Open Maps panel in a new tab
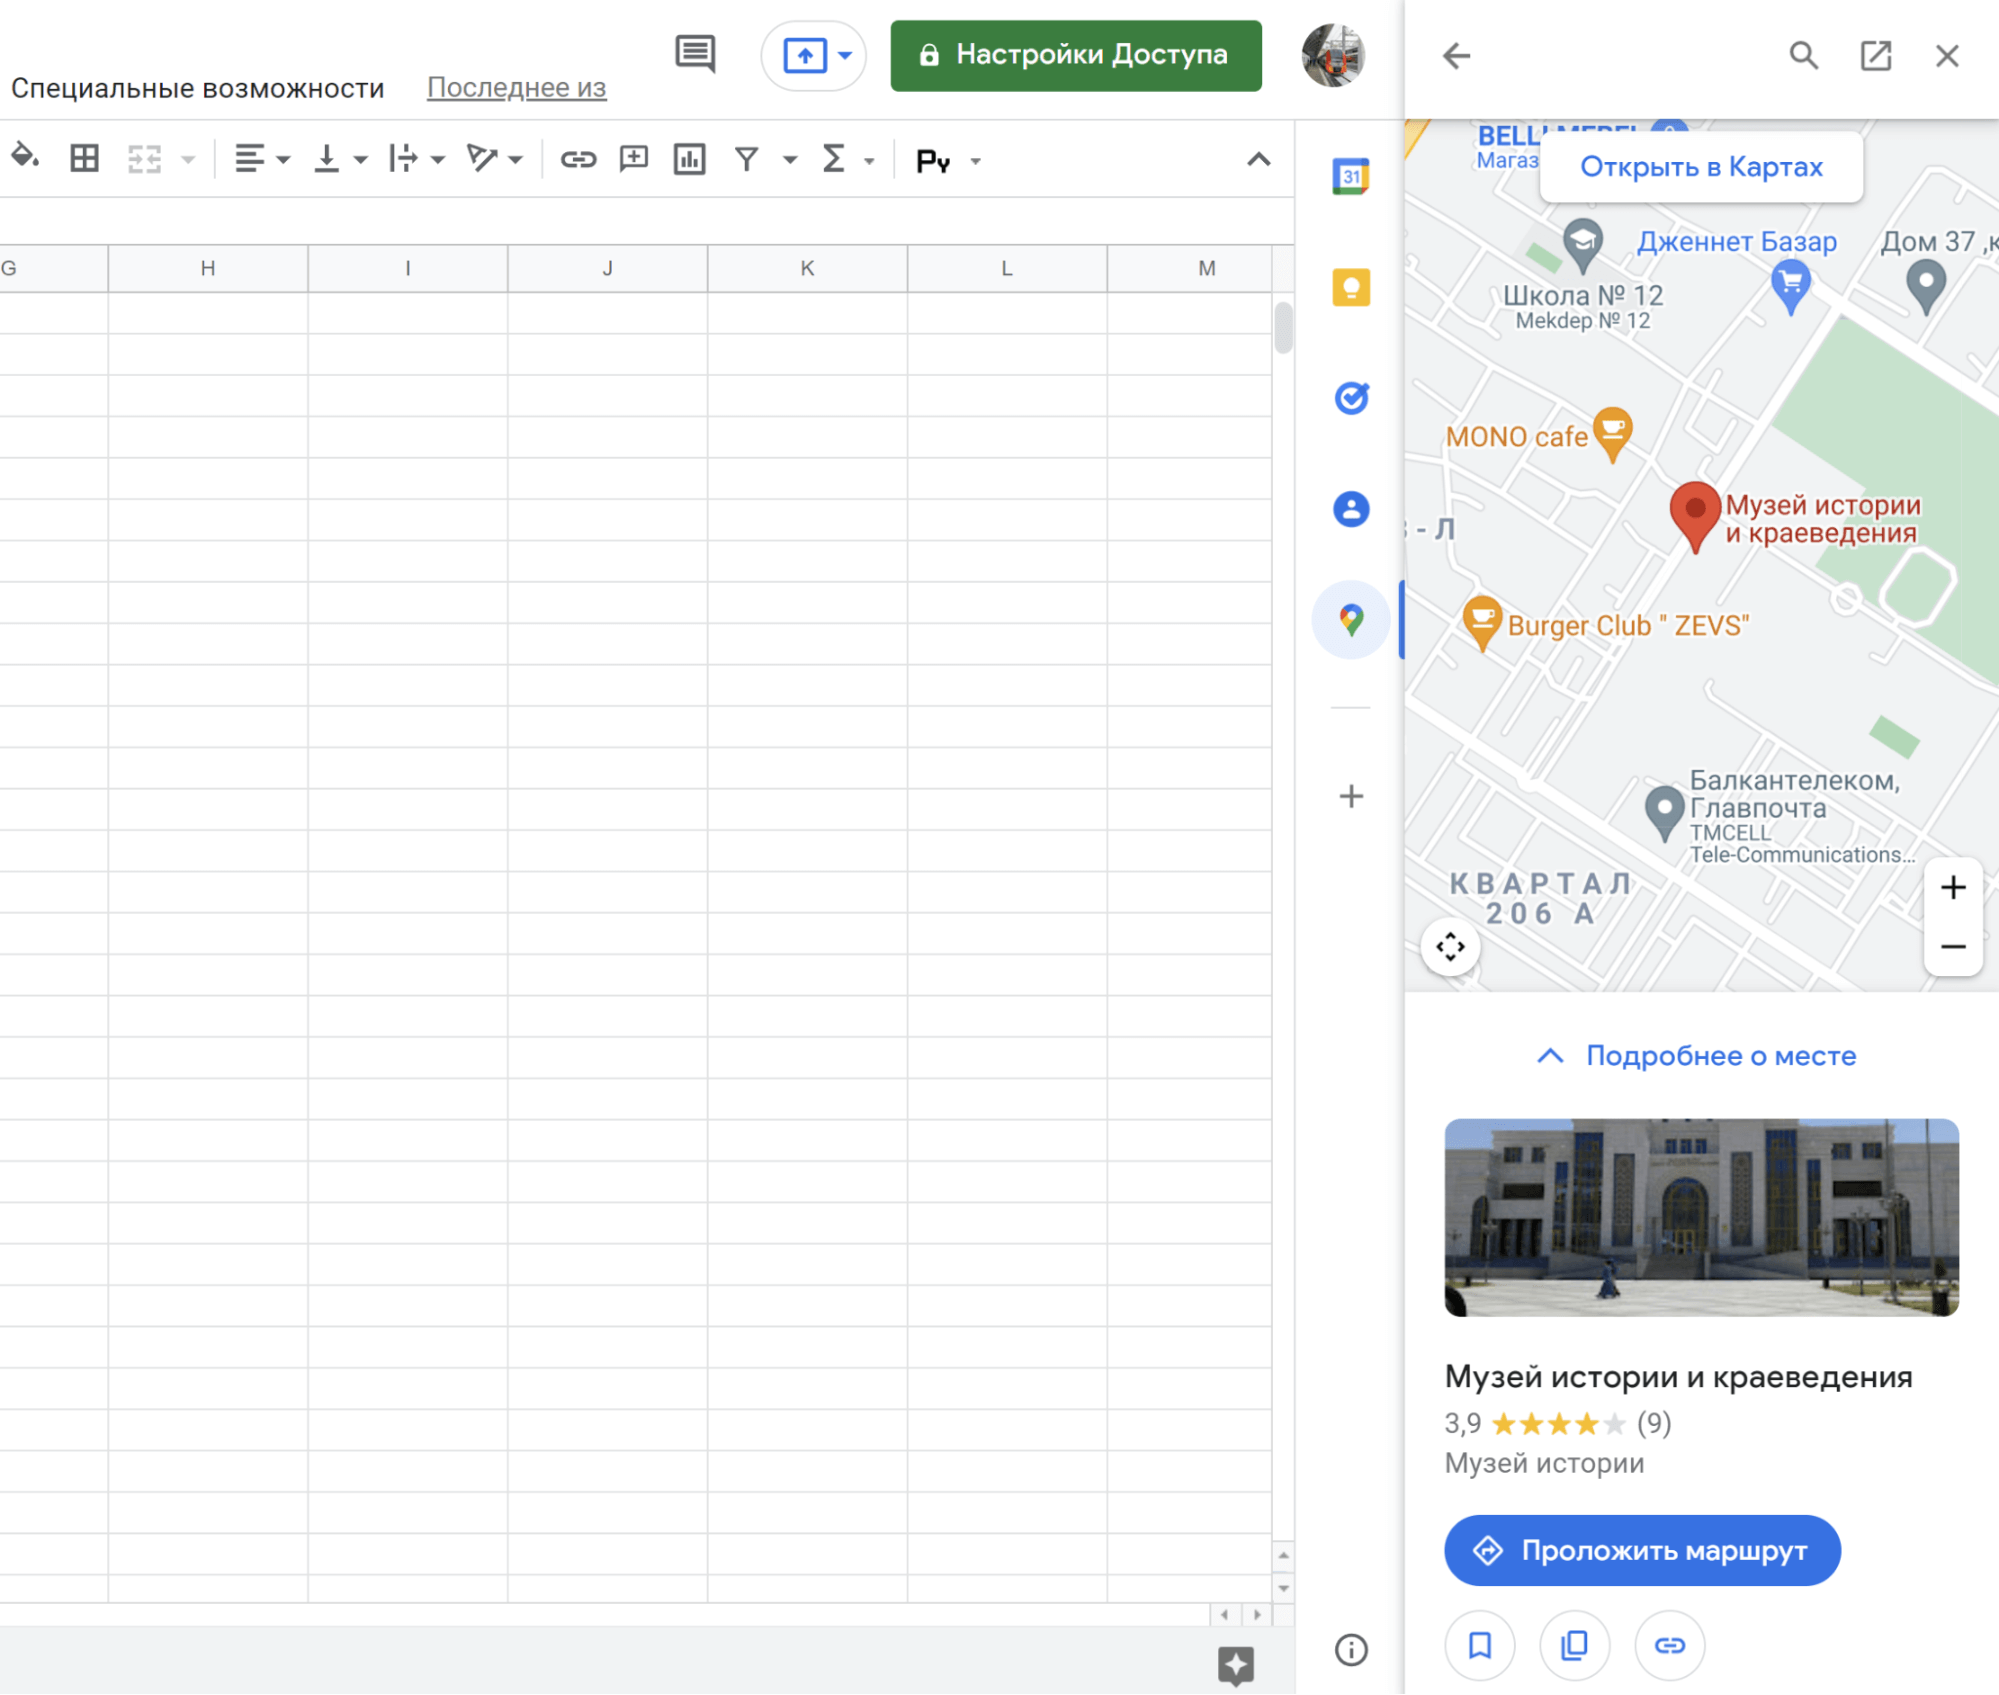Screen dimensions: 1999x1695 coord(1876,55)
